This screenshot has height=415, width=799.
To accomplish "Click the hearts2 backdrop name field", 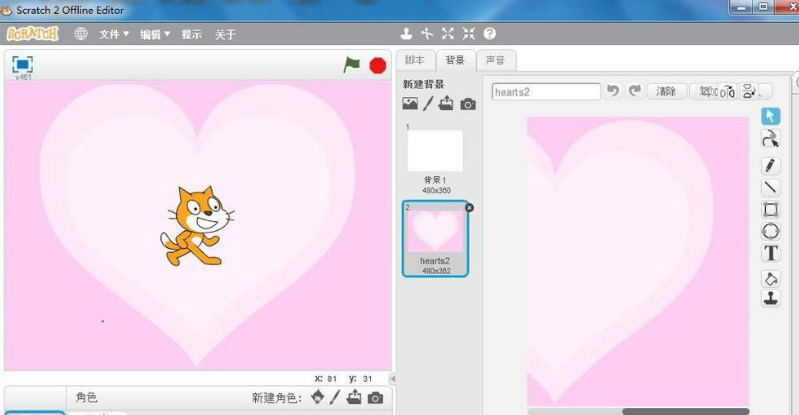I will tap(546, 91).
